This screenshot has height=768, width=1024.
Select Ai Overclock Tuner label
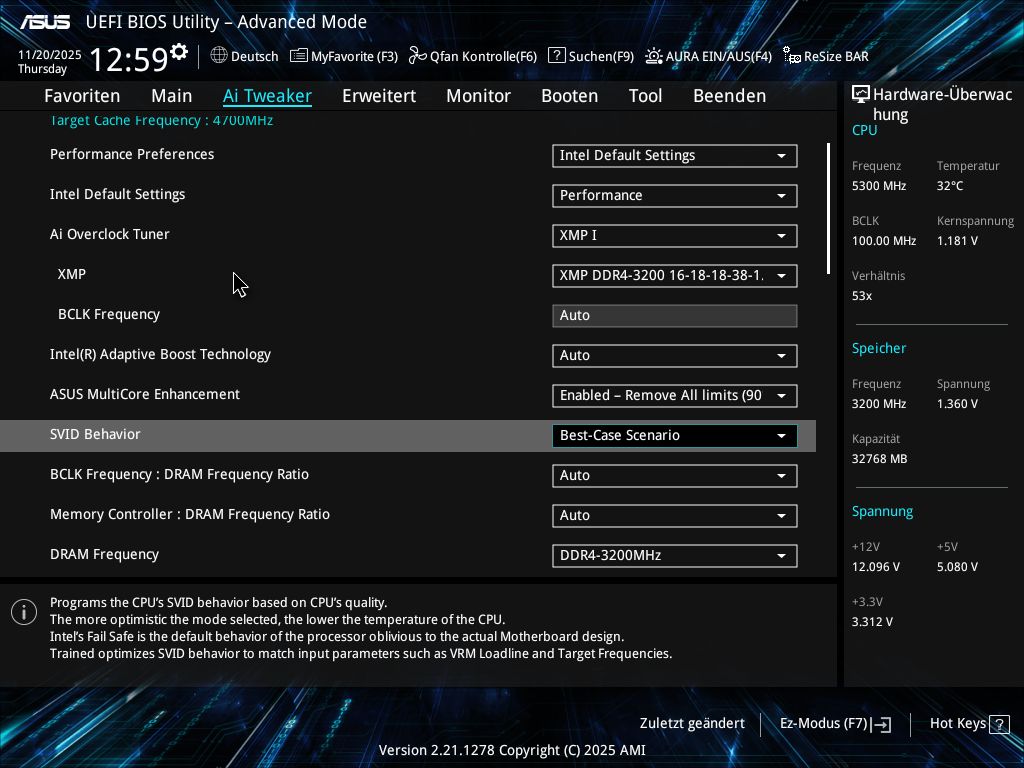(x=110, y=234)
